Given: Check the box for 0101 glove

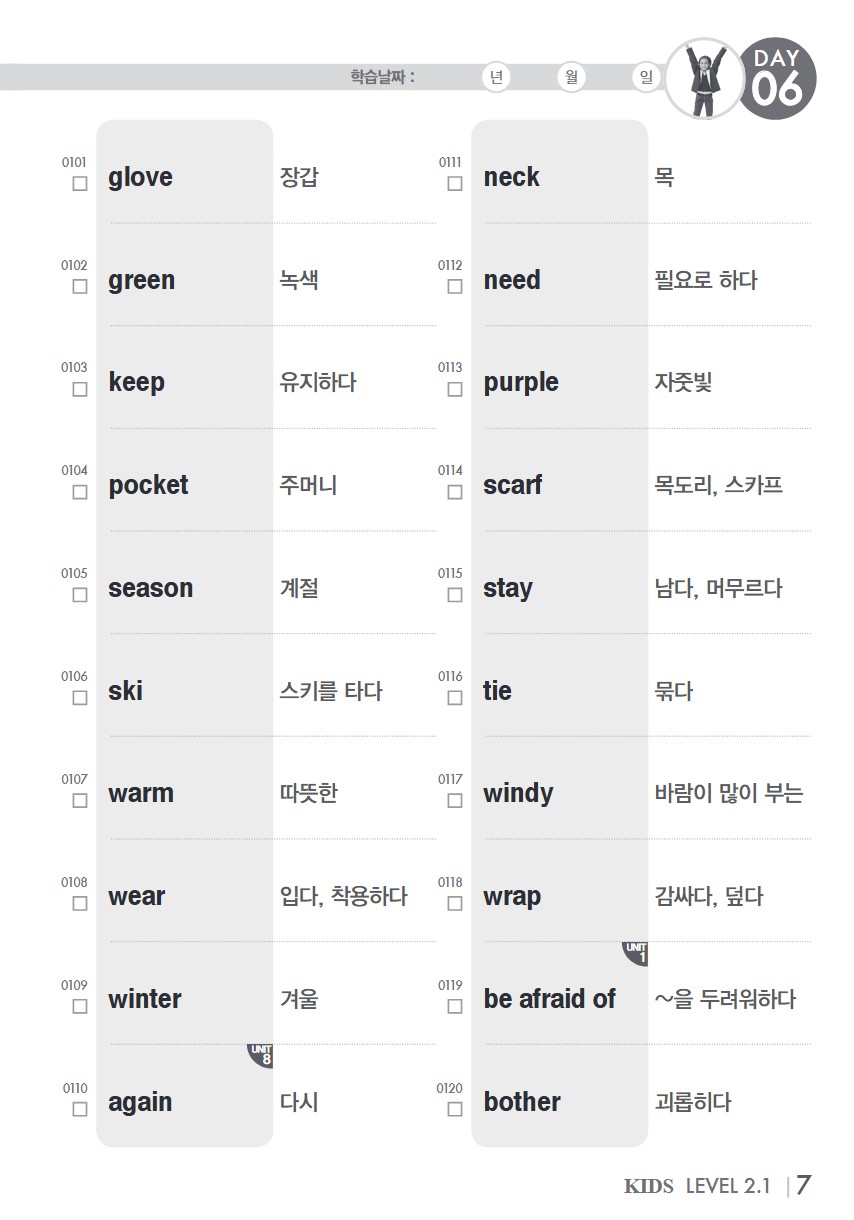Looking at the screenshot, I should (80, 184).
